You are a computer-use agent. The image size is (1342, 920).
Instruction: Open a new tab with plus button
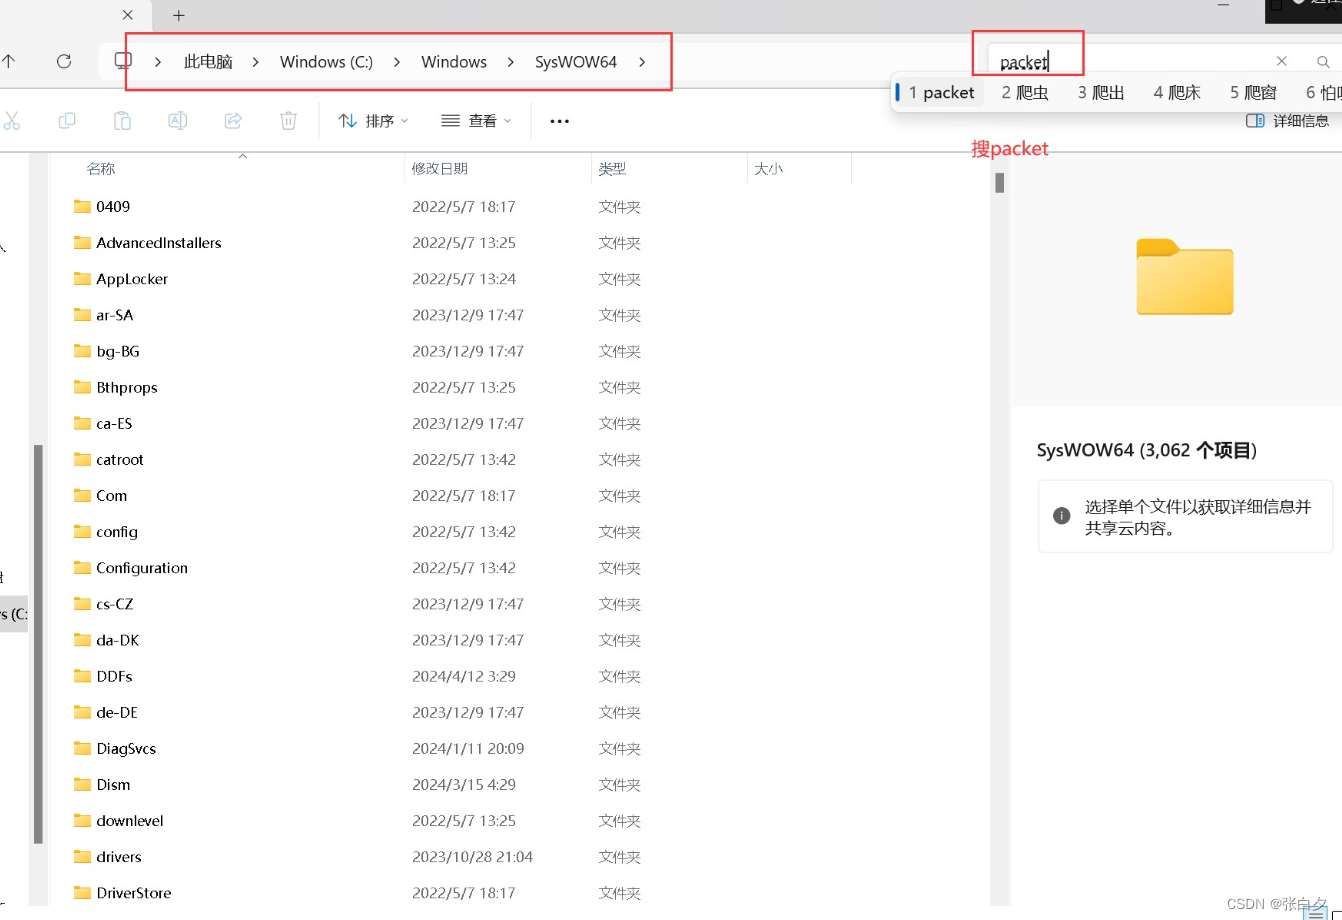pyautogui.click(x=179, y=15)
